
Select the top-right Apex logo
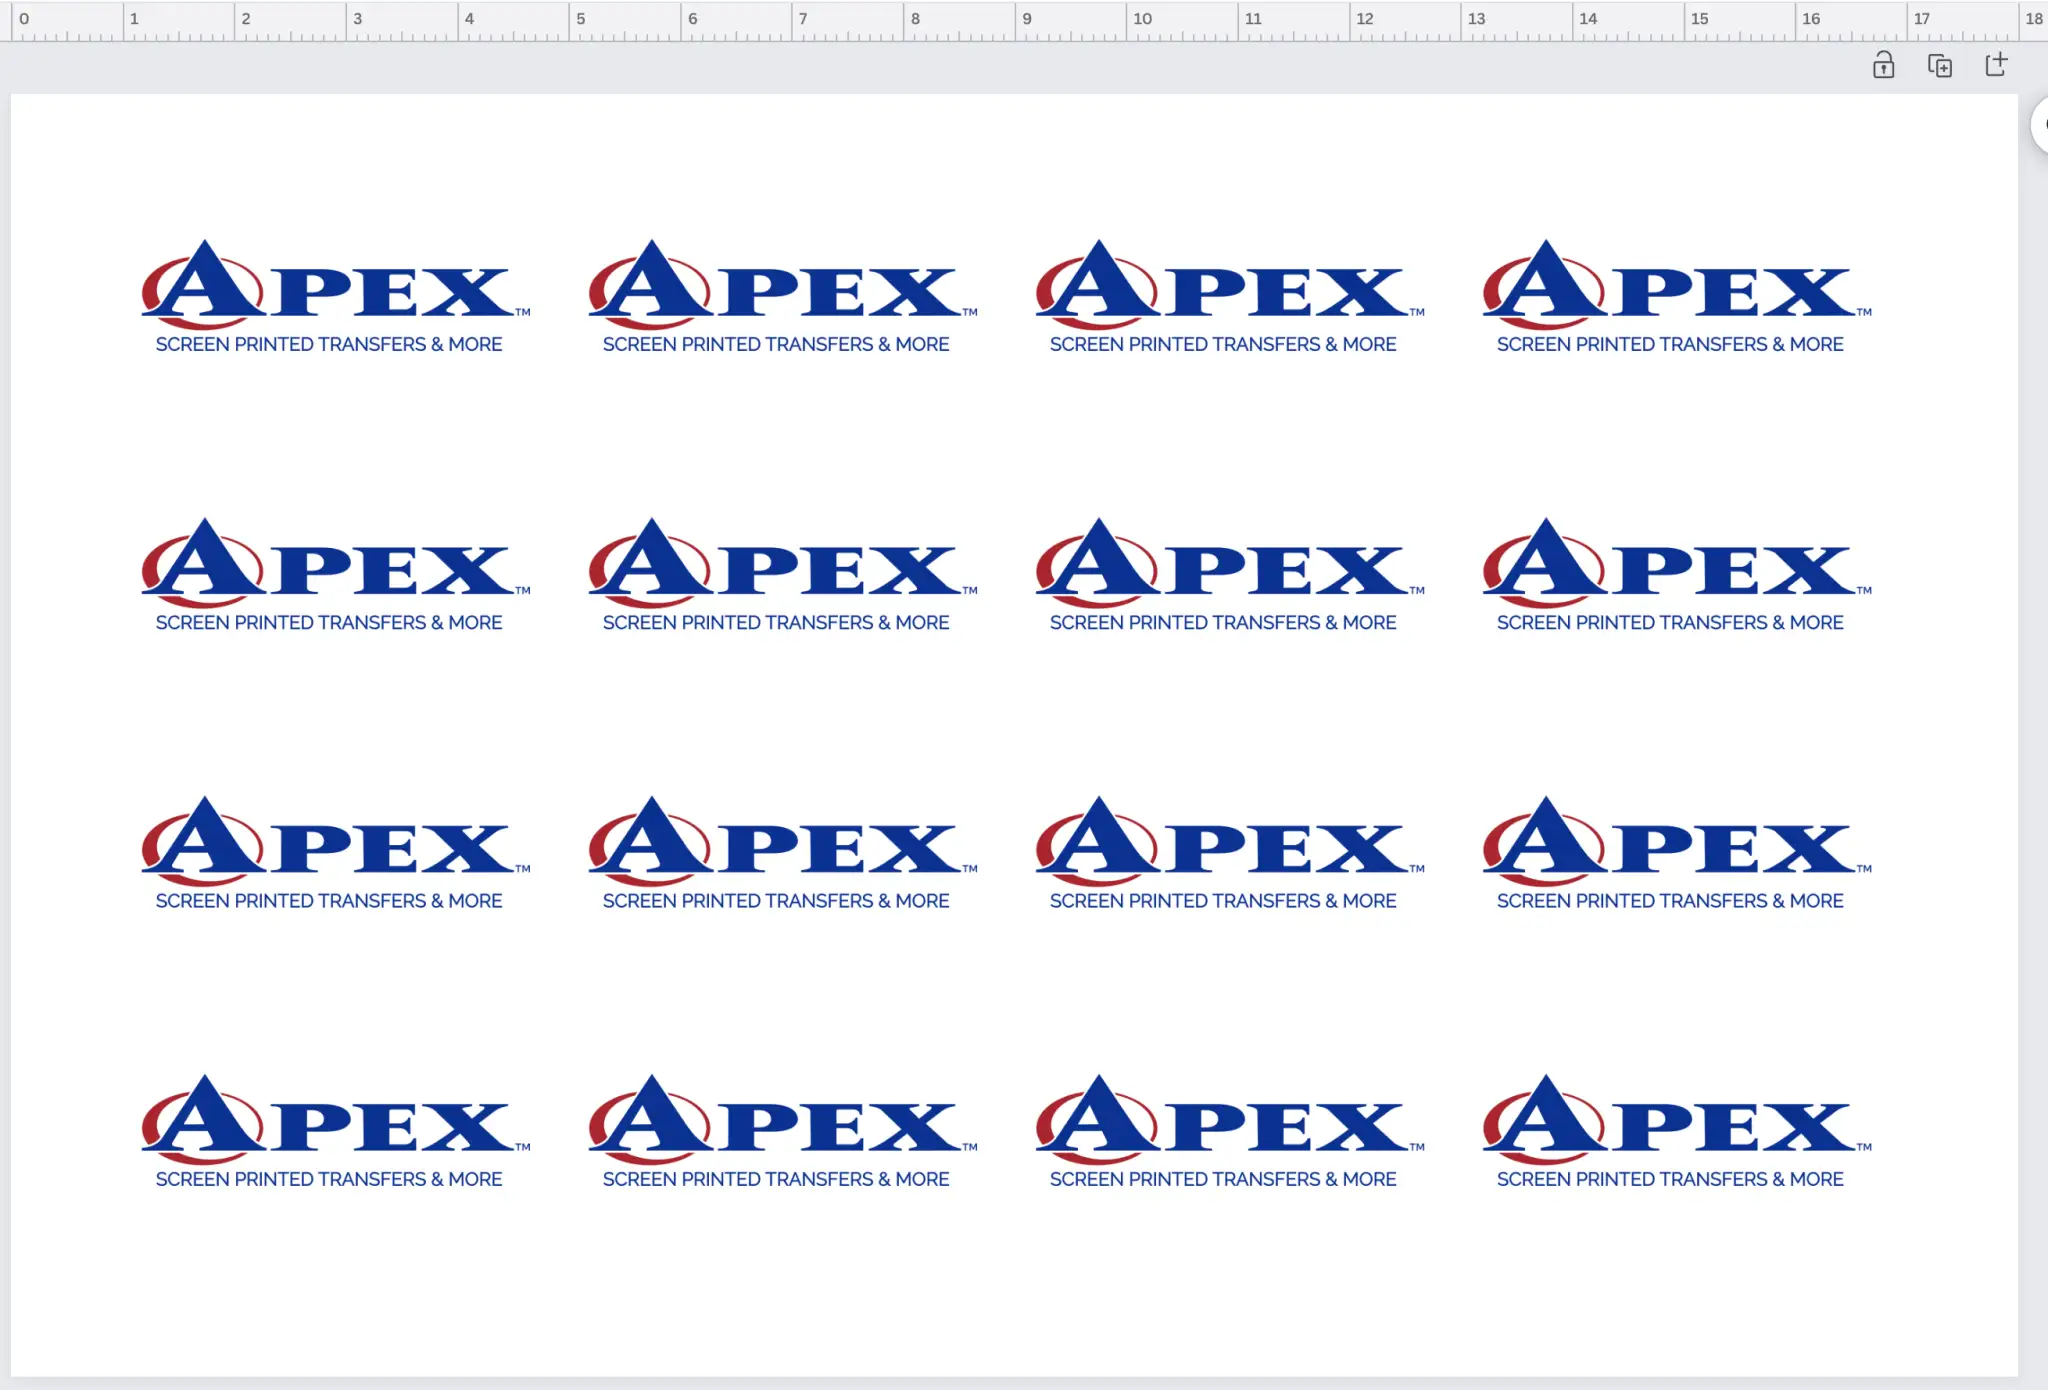[x=1676, y=297]
